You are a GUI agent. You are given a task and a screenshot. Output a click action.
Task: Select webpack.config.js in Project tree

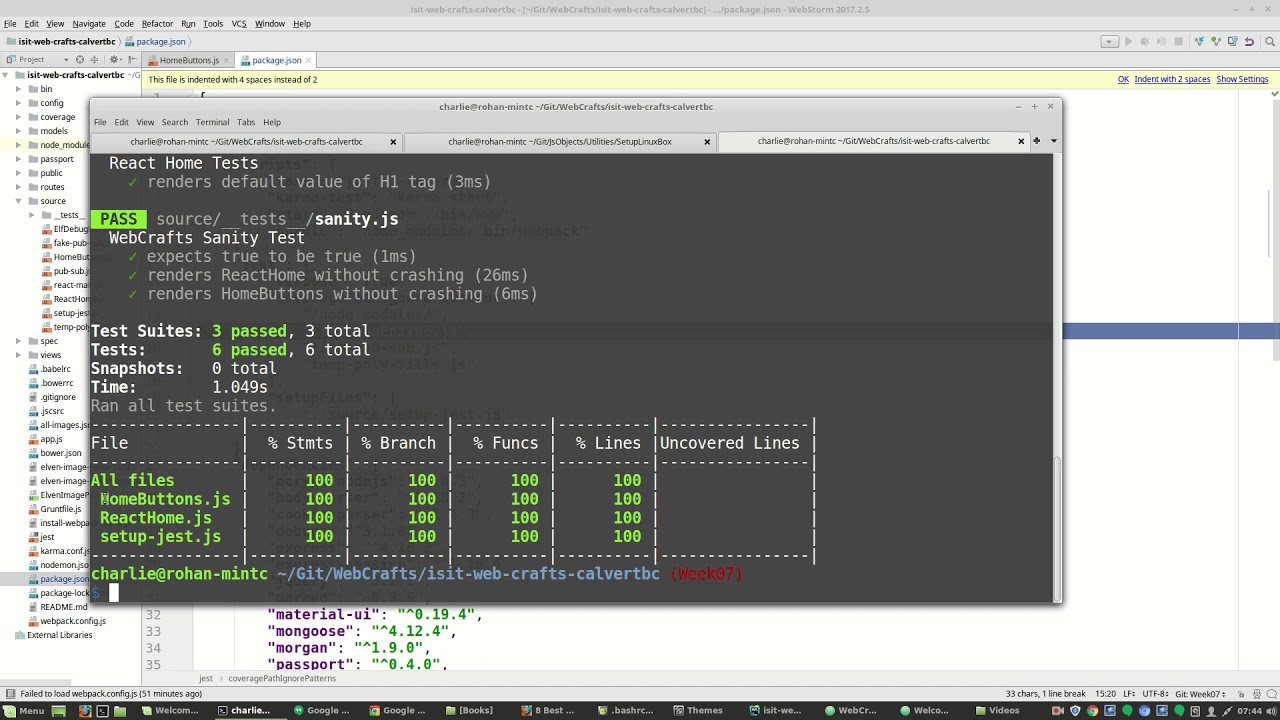pyautogui.click(x=73, y=621)
